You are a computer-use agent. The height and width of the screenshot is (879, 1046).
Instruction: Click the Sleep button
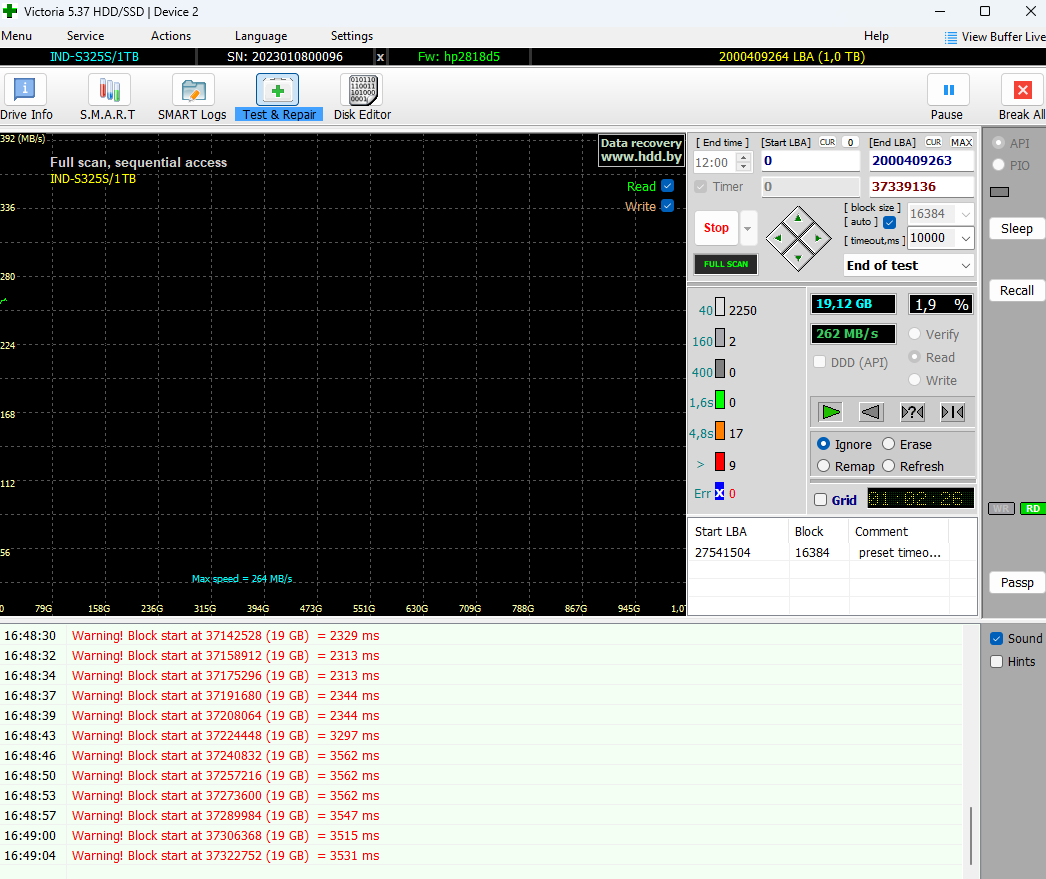1017,229
